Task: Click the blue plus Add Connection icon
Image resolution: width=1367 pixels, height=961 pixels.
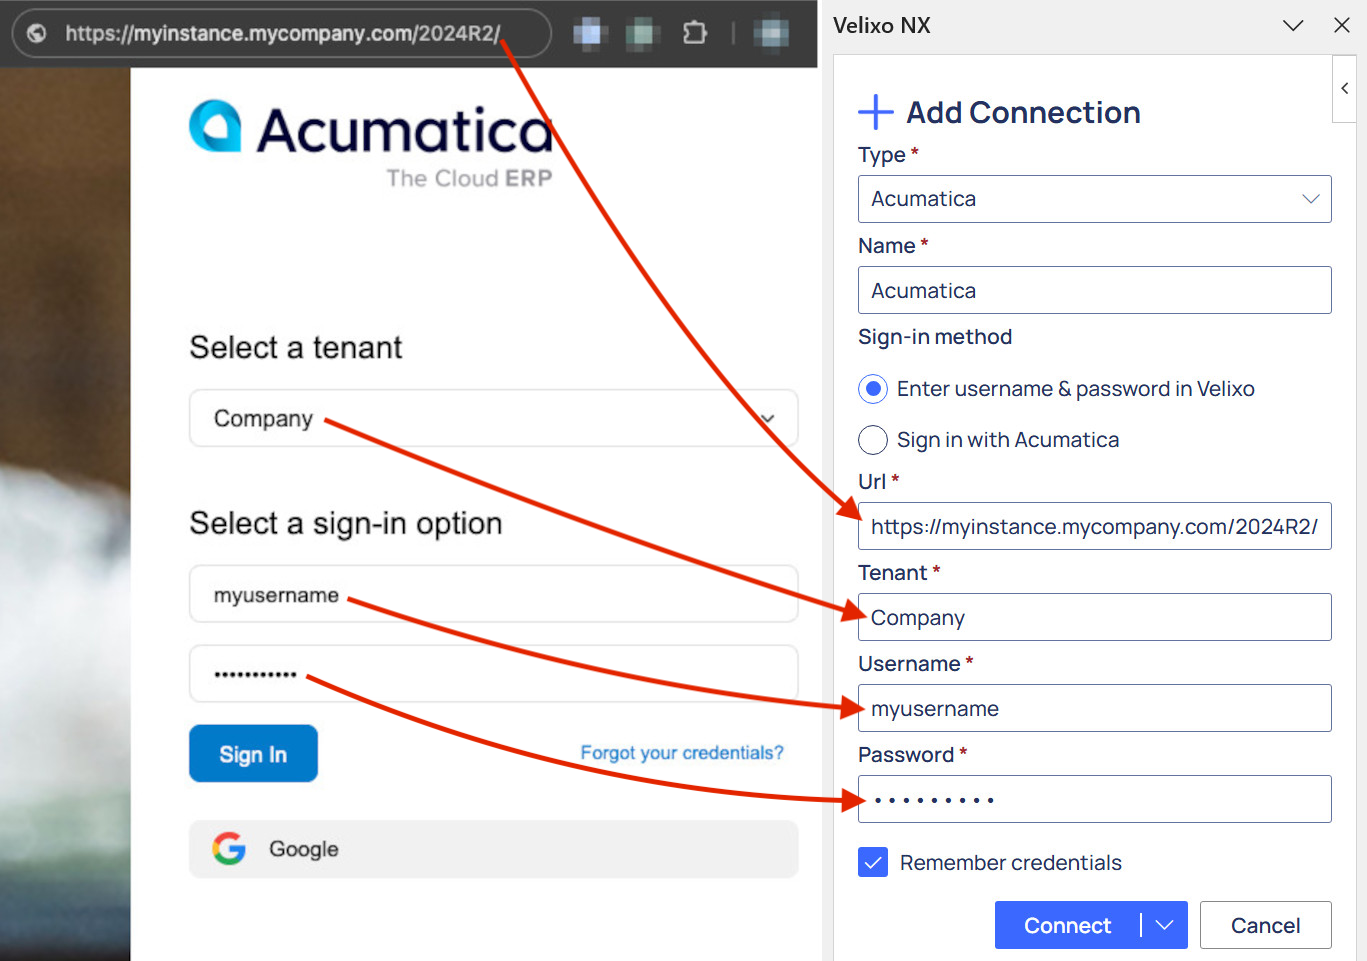Action: point(875,112)
